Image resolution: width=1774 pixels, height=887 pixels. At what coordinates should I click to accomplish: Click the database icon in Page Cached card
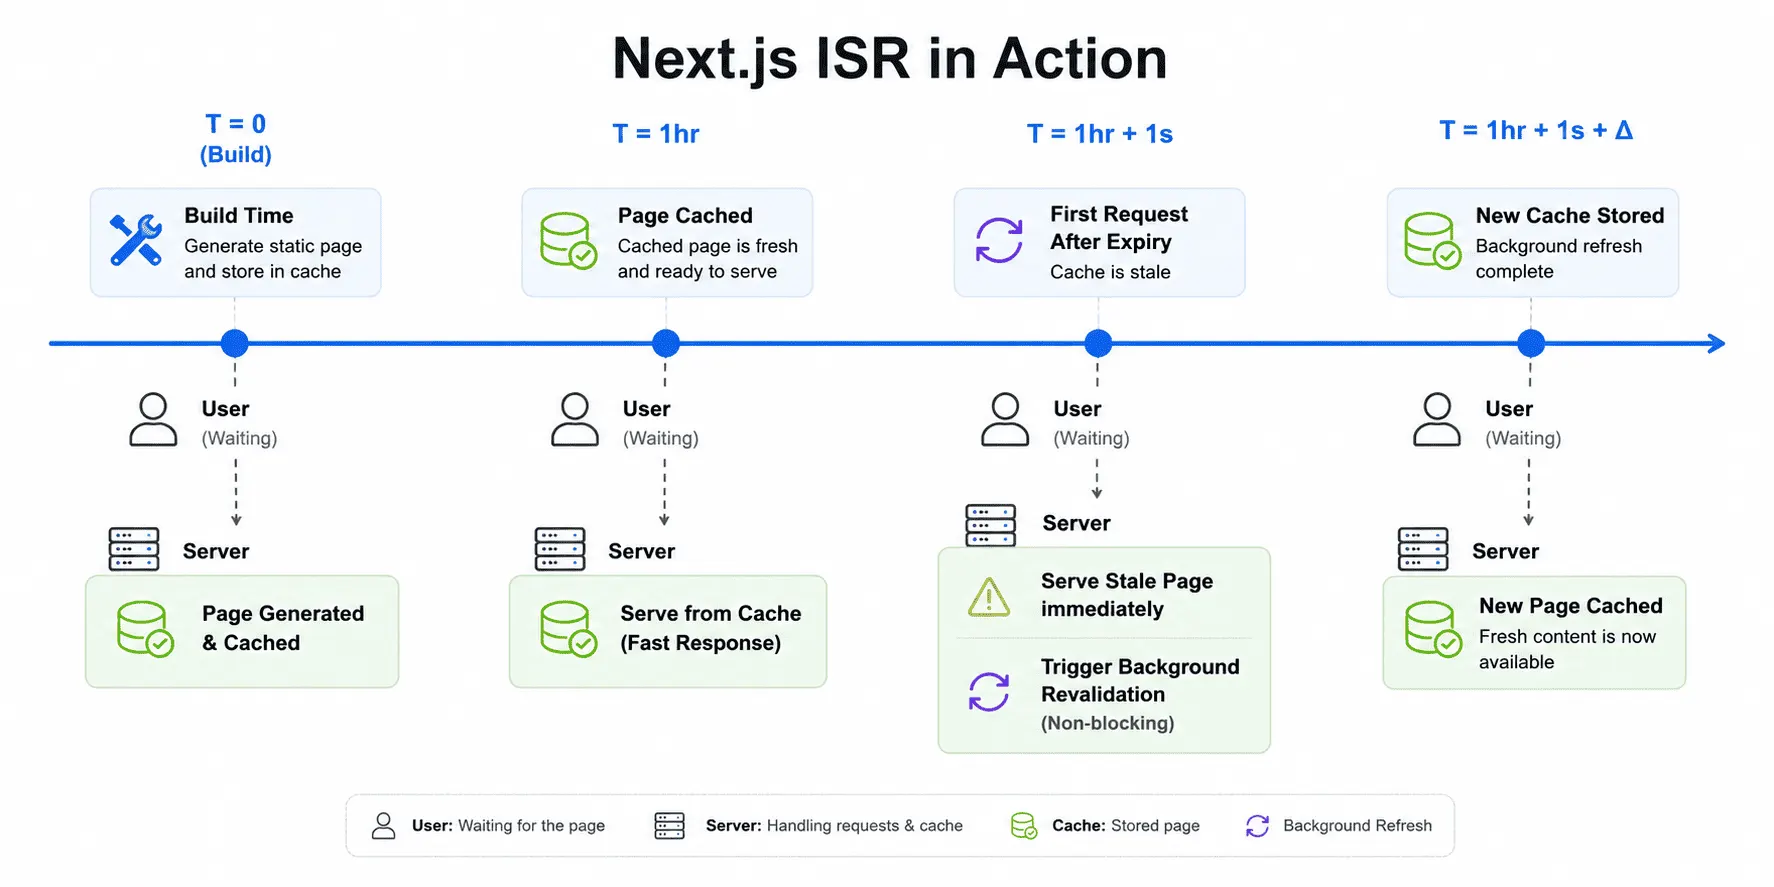pos(569,241)
